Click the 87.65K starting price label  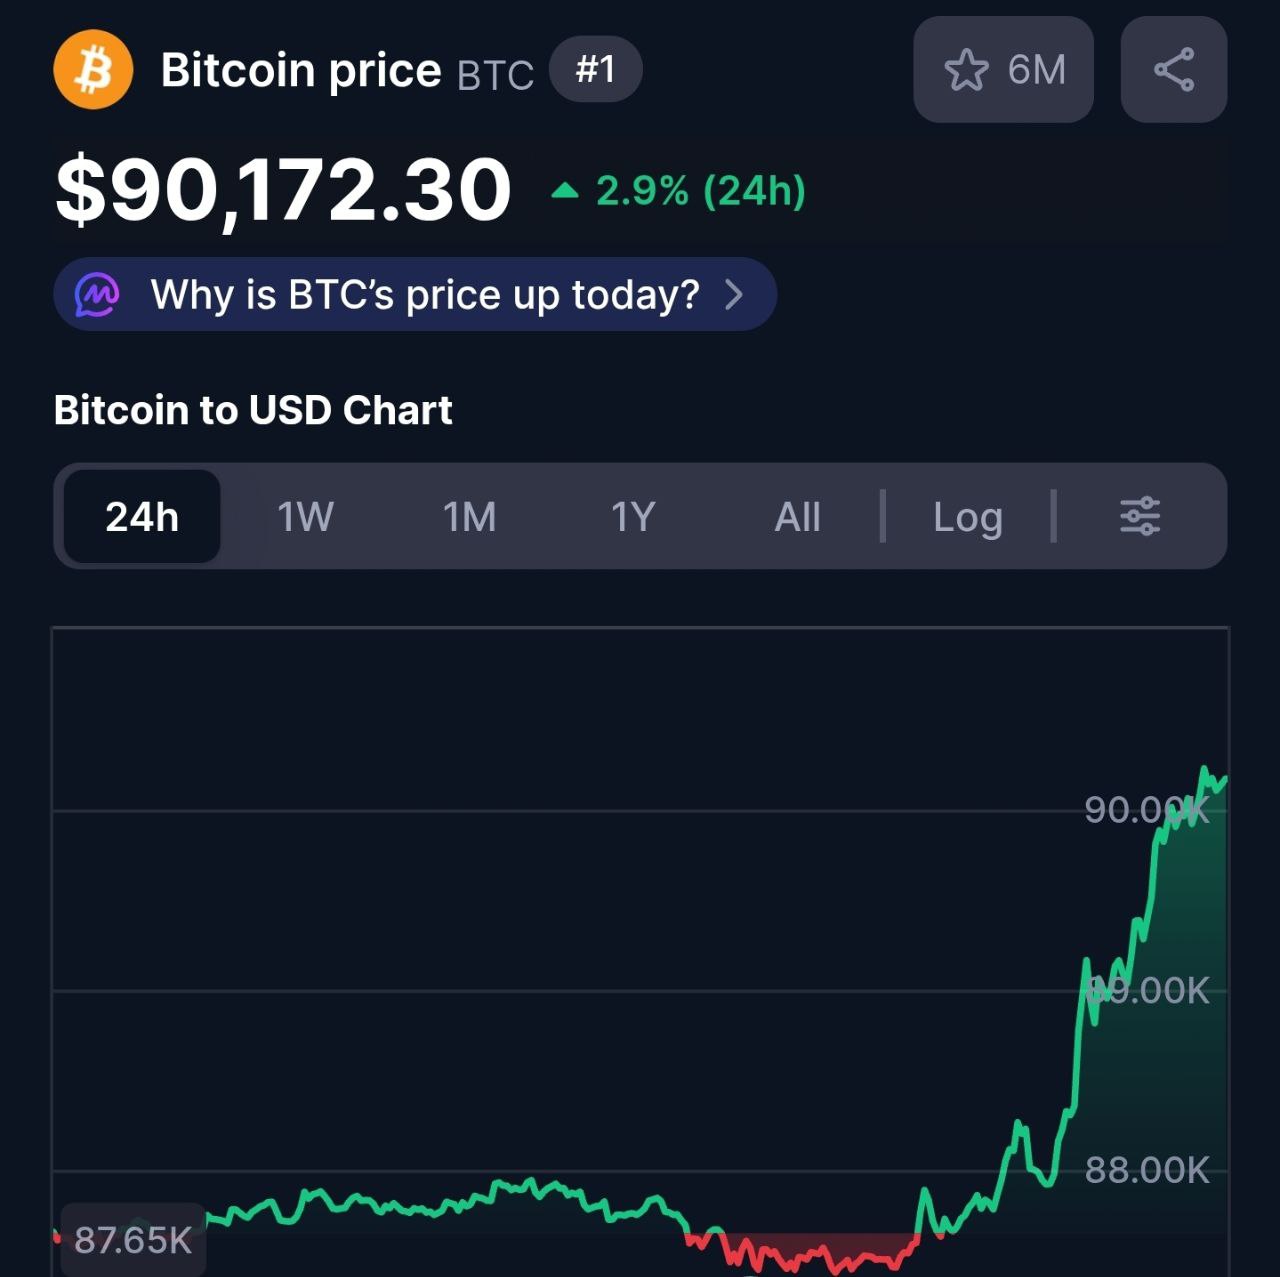pyautogui.click(x=133, y=1240)
